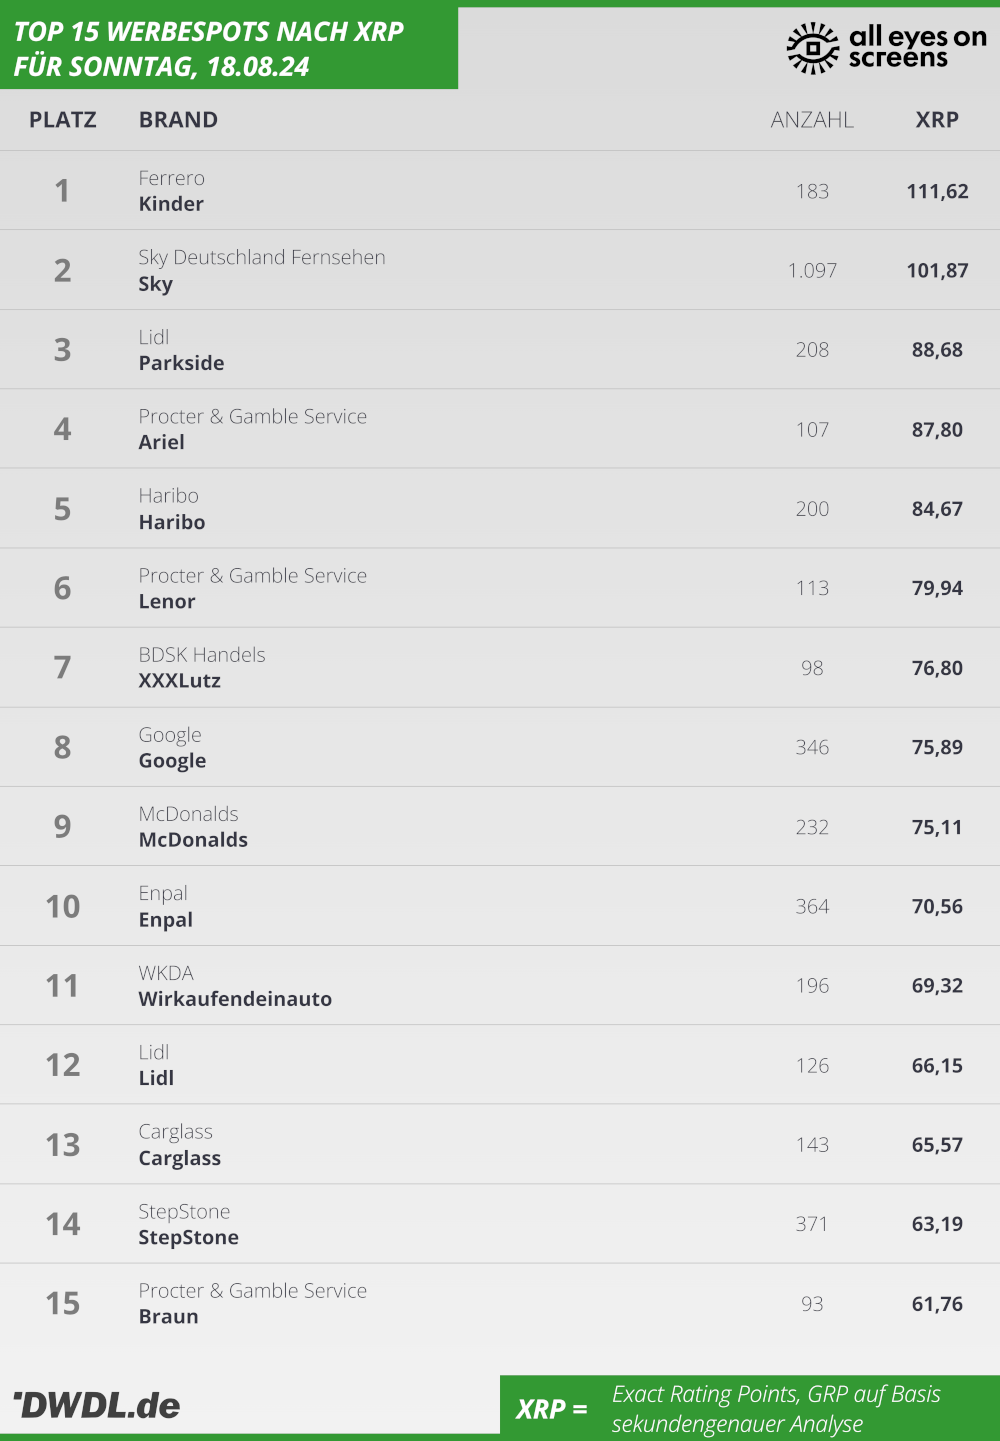
Task: Click the McDonalds brand name
Action: (193, 840)
